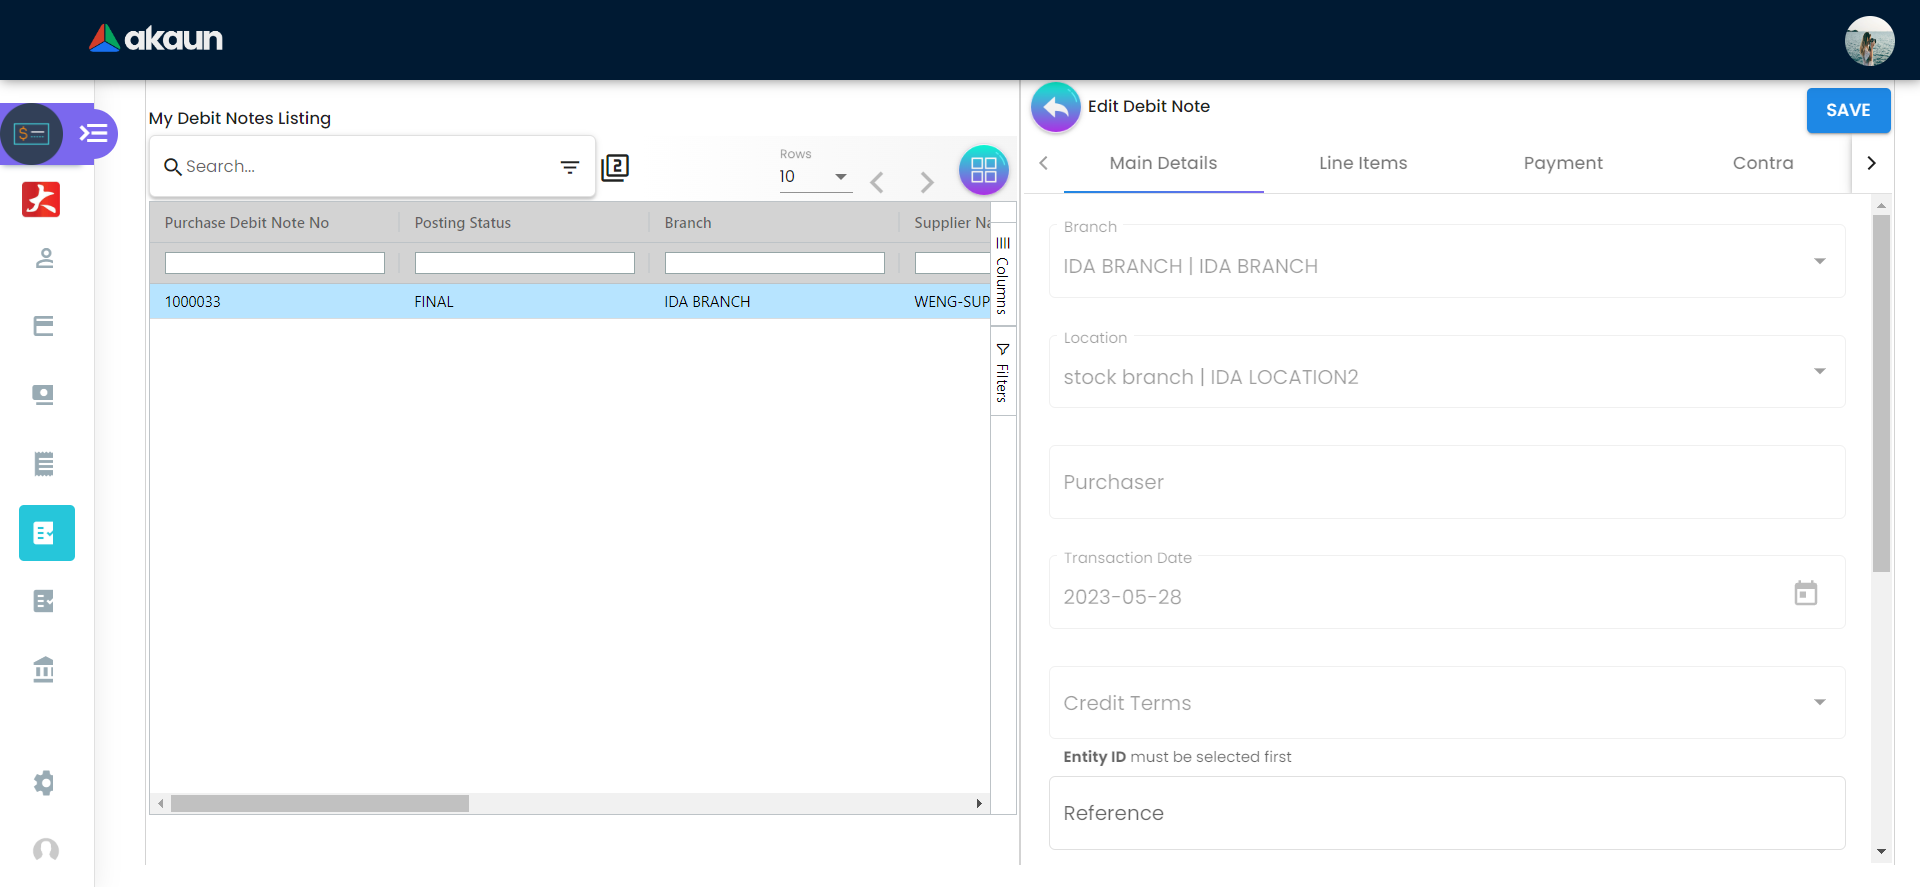Expand the Location dropdown
This screenshot has height=887, width=1920.
(1819, 372)
